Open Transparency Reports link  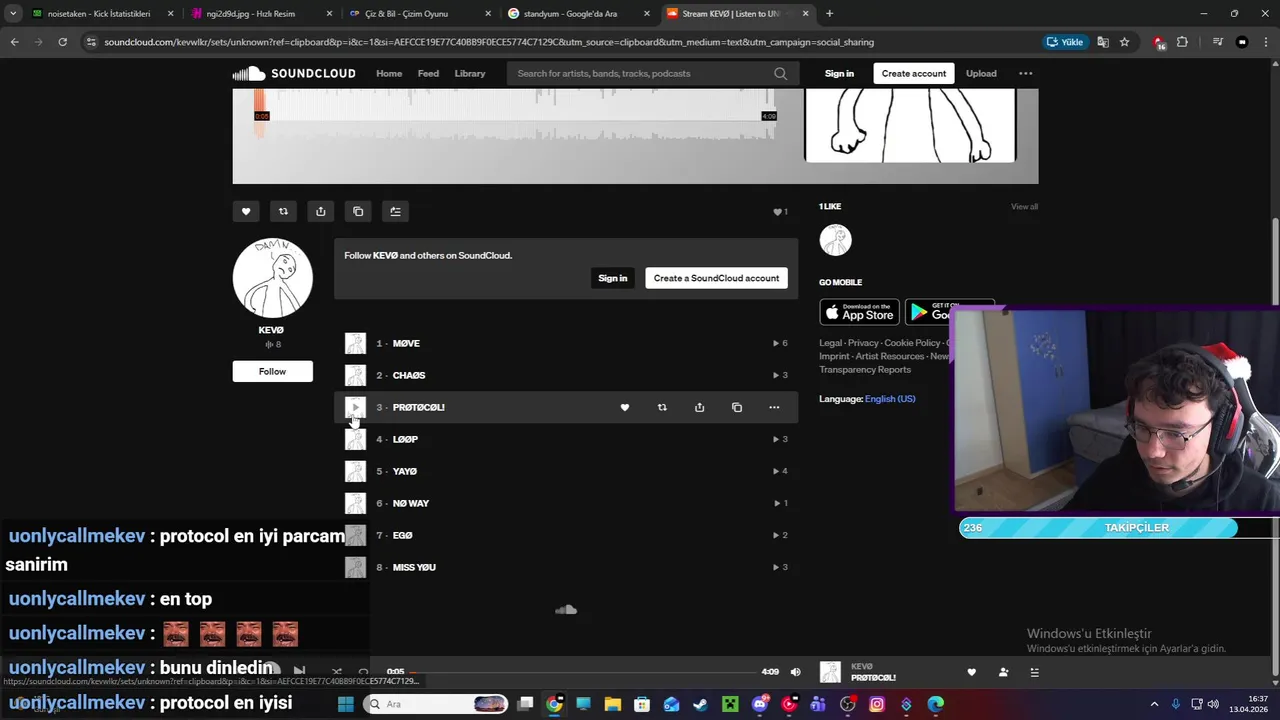[865, 369]
